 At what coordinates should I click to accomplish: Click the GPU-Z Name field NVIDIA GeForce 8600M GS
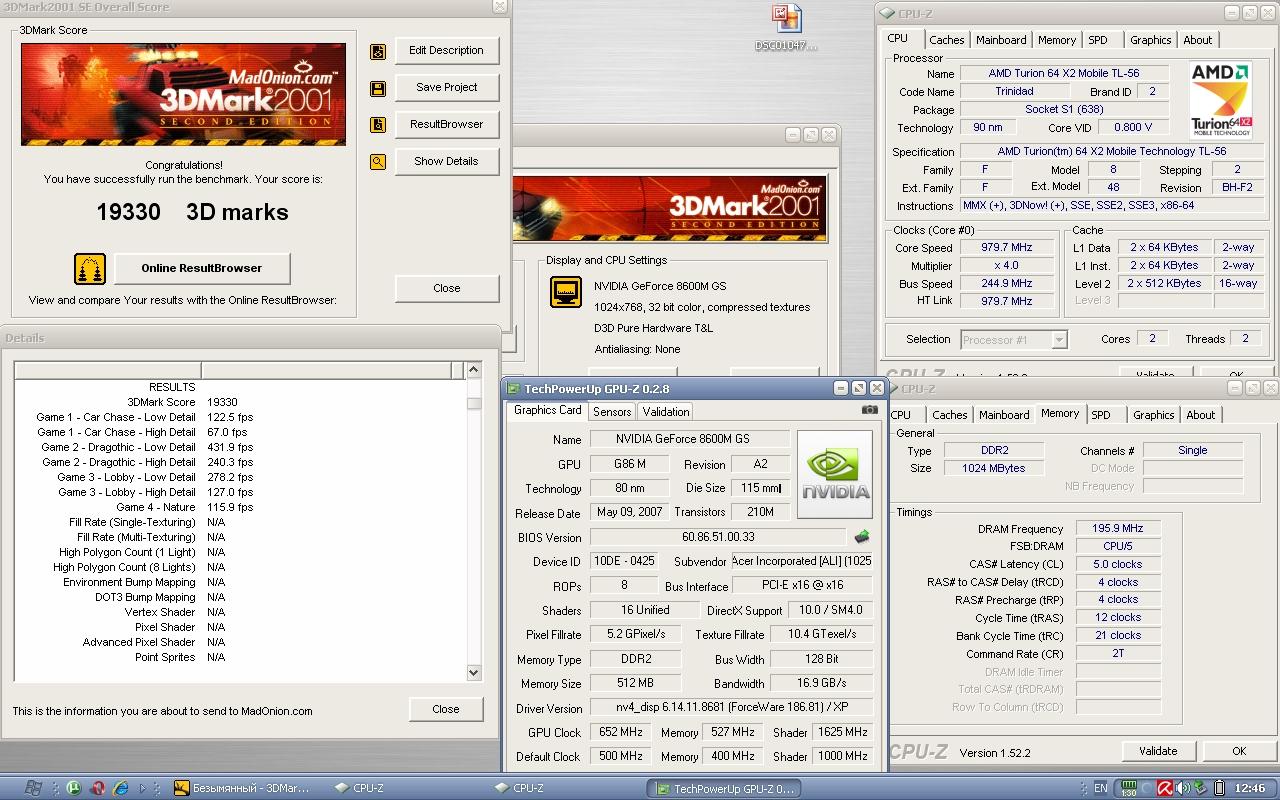(689, 439)
